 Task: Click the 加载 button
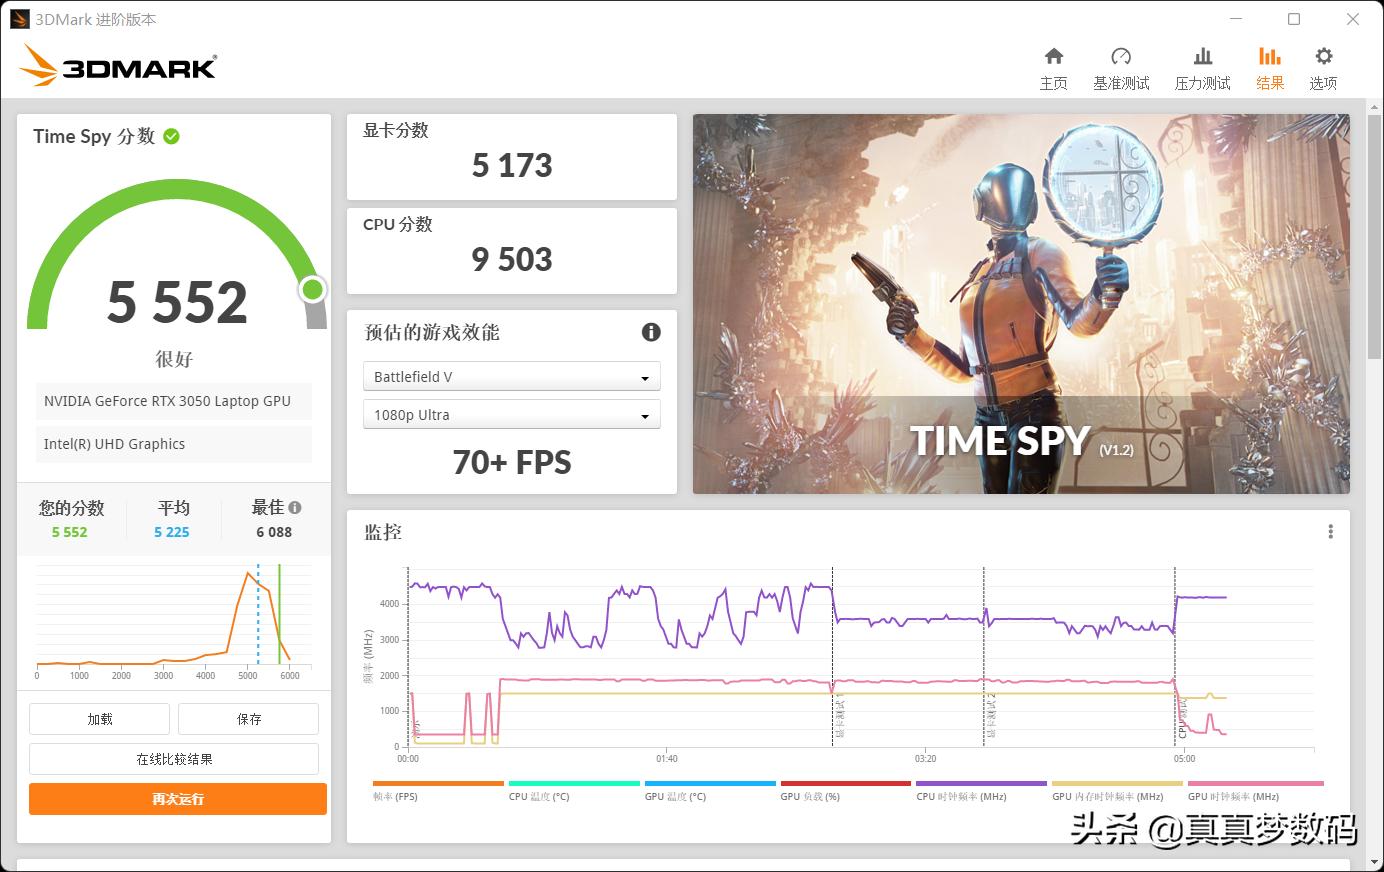(99, 719)
